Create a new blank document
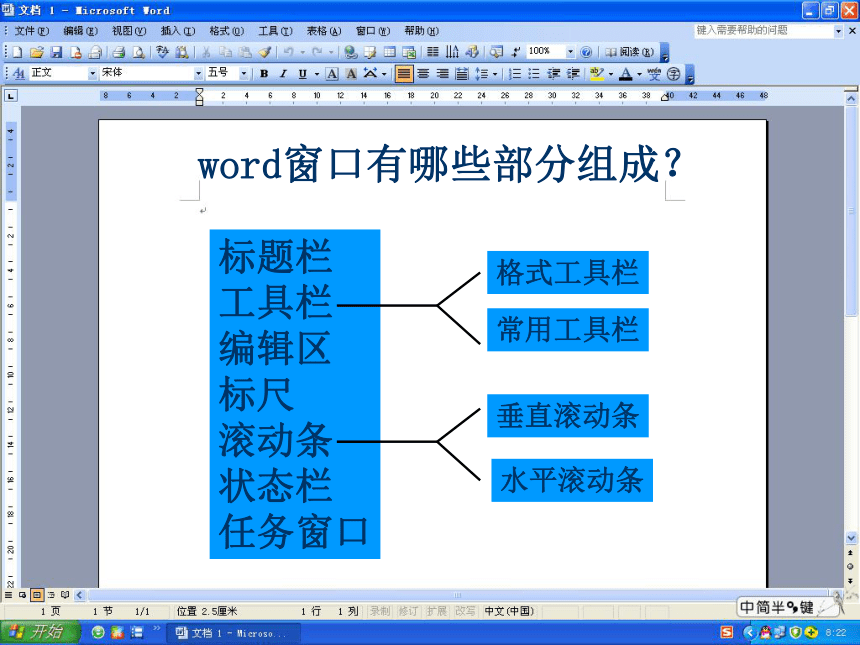Screen dimensions: 860x645 17,52
